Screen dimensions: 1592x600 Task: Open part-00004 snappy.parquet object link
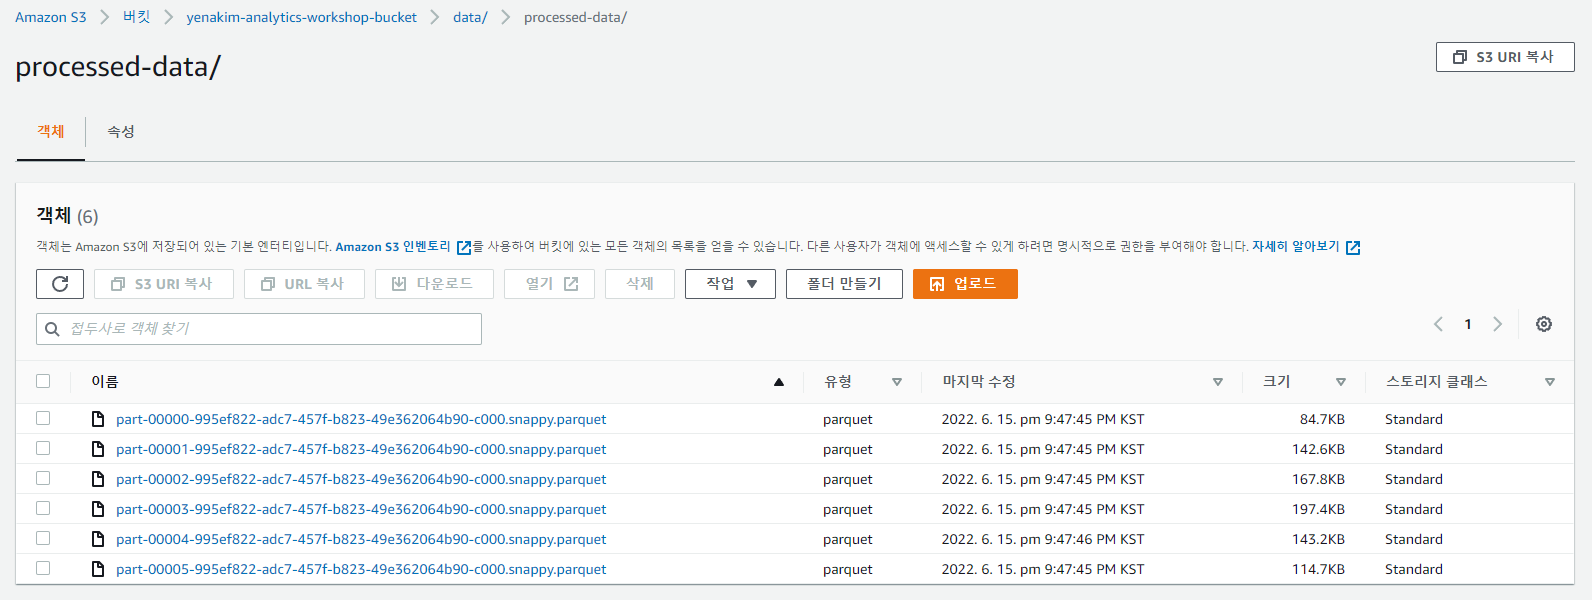point(361,539)
